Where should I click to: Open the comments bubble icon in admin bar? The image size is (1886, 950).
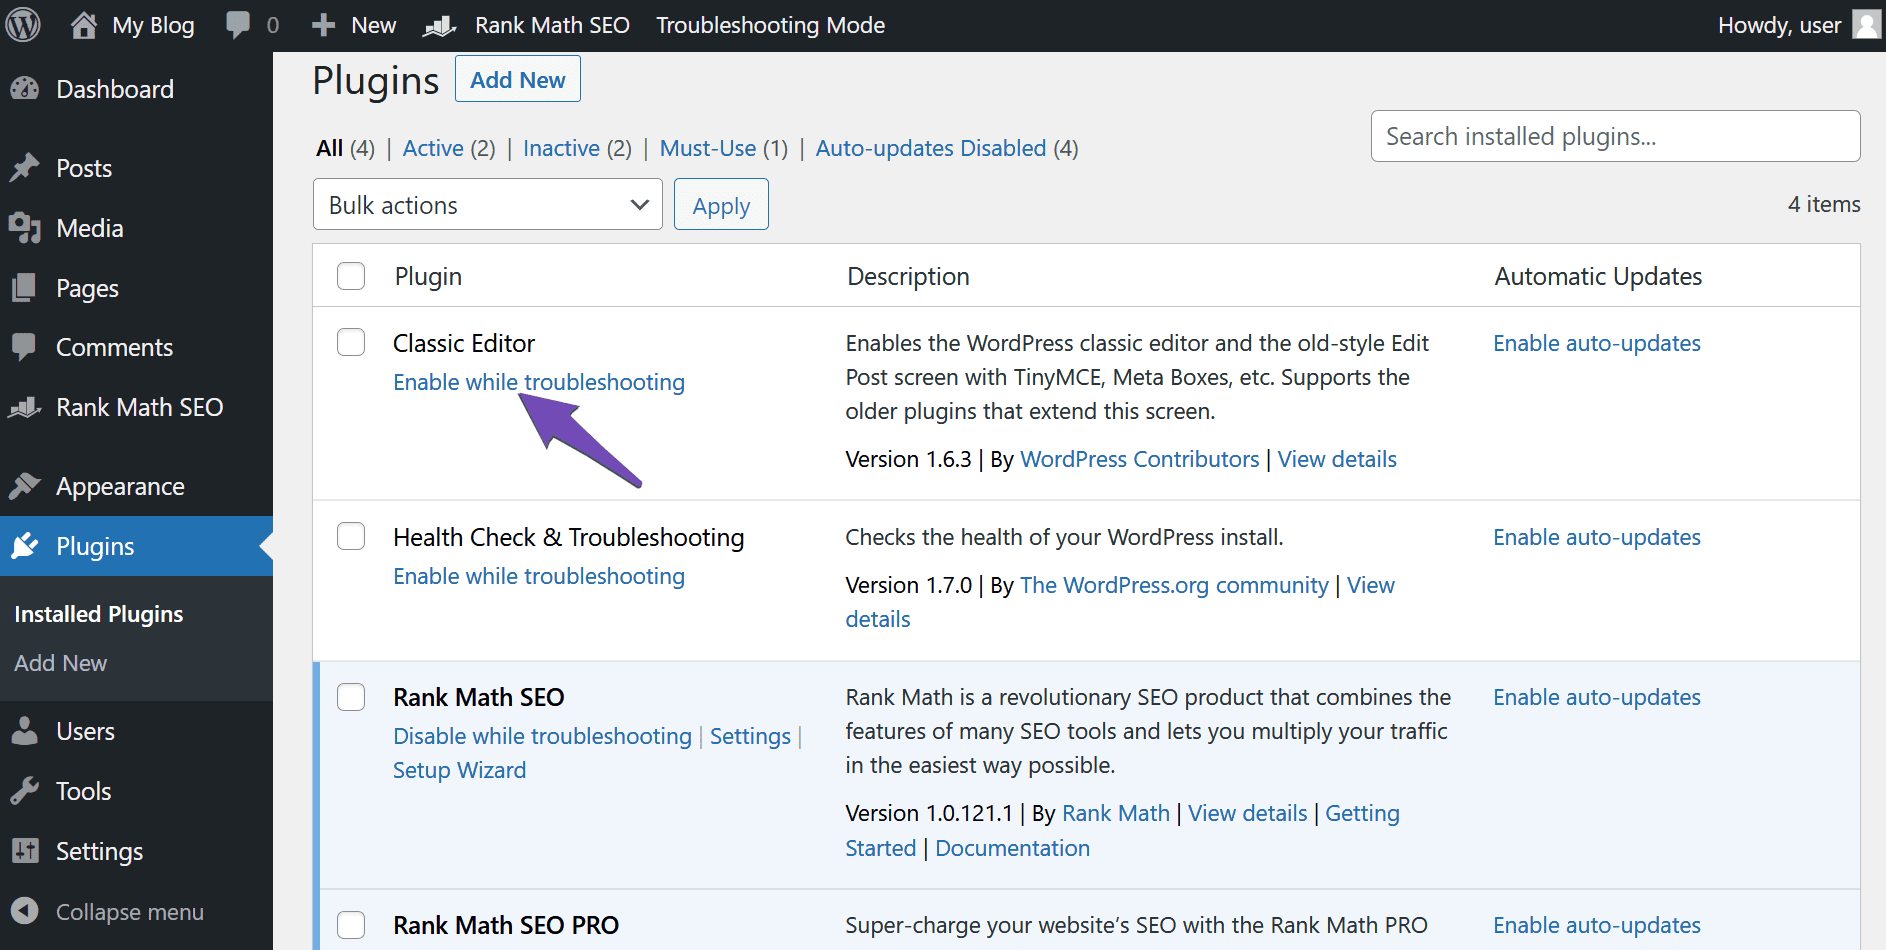pyautogui.click(x=238, y=25)
